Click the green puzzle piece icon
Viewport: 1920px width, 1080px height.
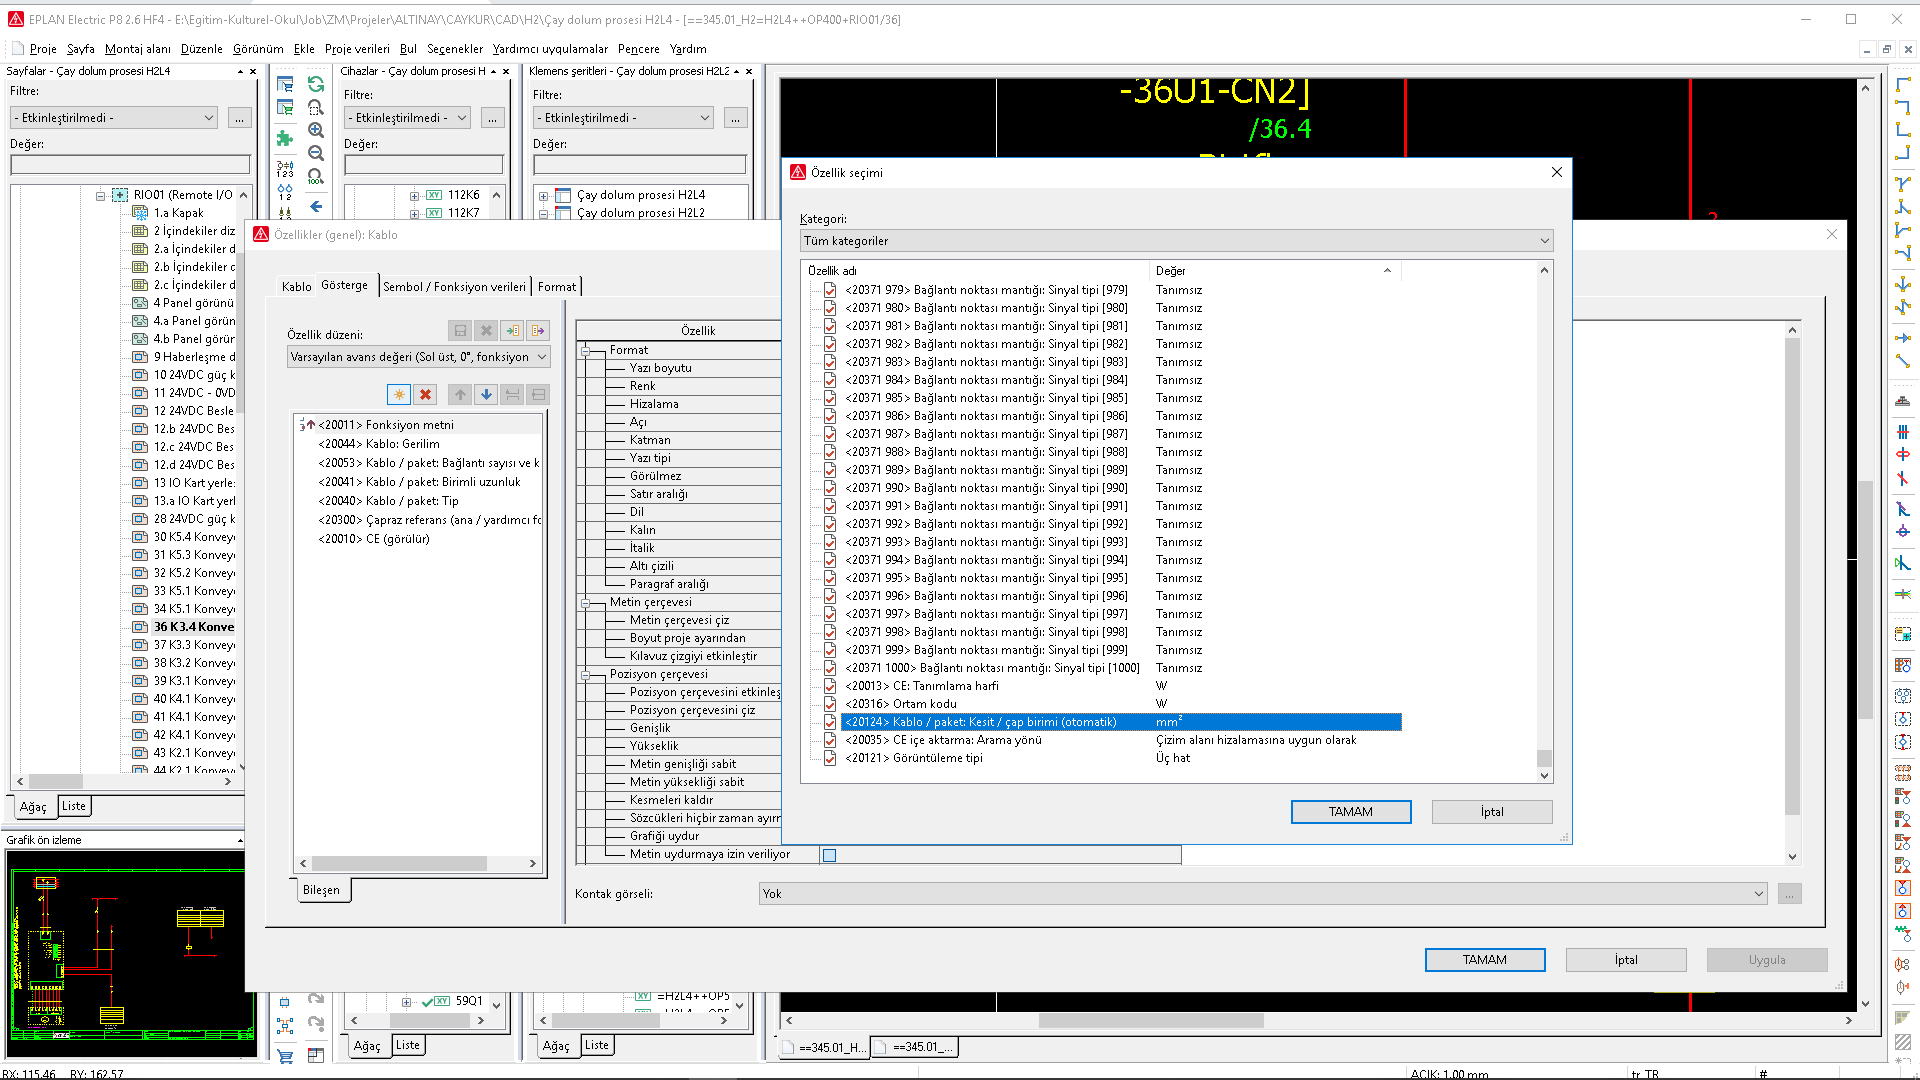tap(285, 138)
